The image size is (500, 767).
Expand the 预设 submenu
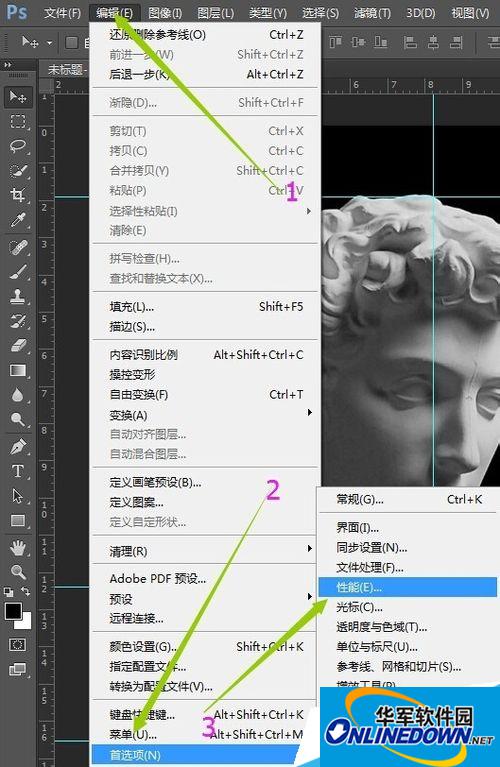pos(309,596)
